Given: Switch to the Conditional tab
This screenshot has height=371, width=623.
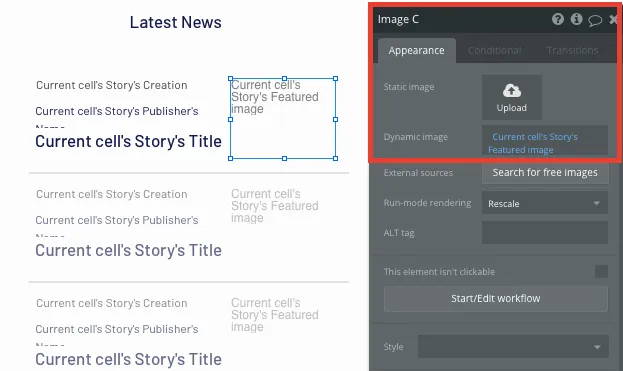Looking at the screenshot, I should (x=494, y=50).
